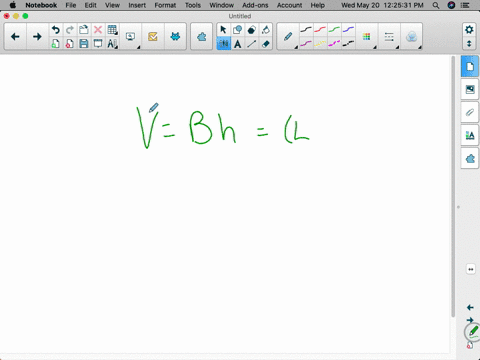This screenshot has height=360, width=480.
Task: Save the file with floppy disk icon
Action: [x=84, y=44]
